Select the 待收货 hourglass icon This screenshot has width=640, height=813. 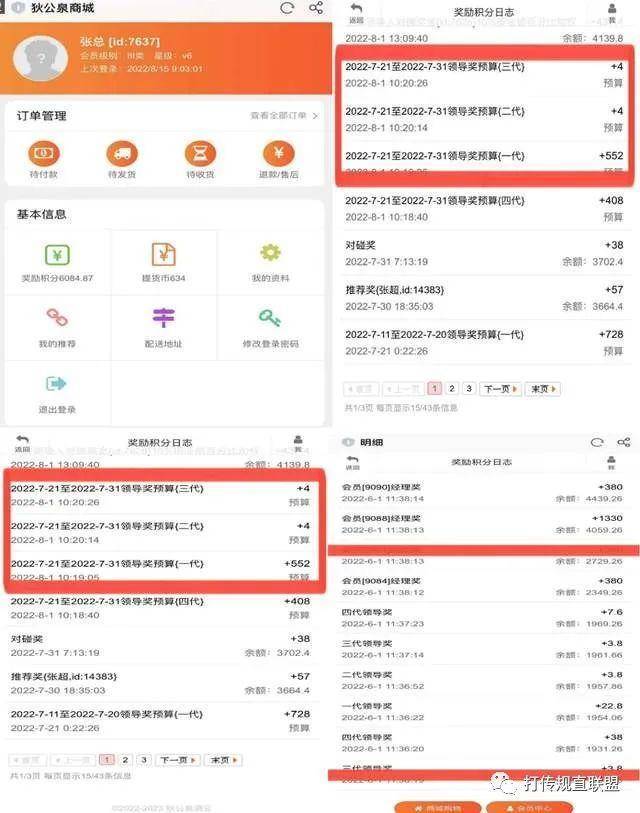(x=200, y=154)
